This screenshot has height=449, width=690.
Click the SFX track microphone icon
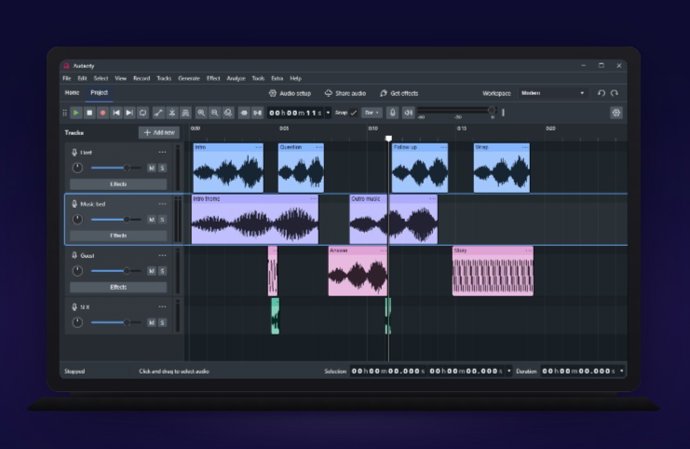(74, 307)
